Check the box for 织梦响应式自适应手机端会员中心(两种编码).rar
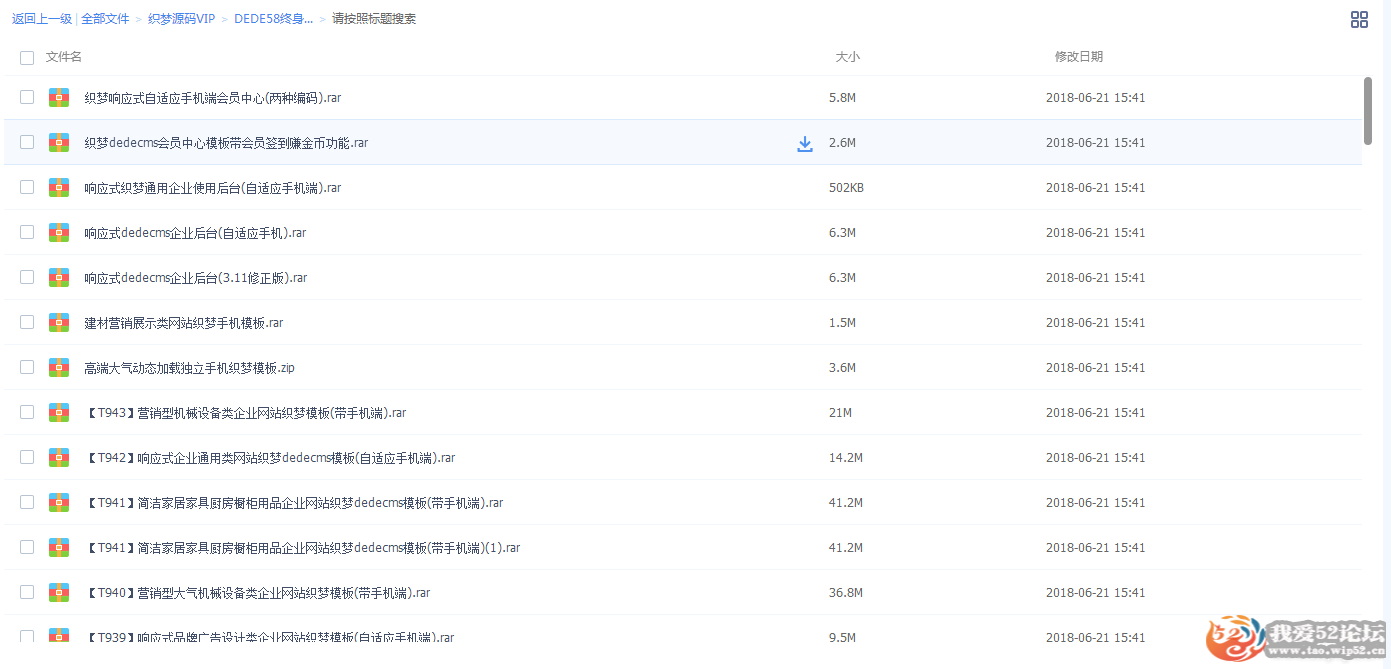The height and width of the screenshot is (669, 1391). (x=27, y=97)
